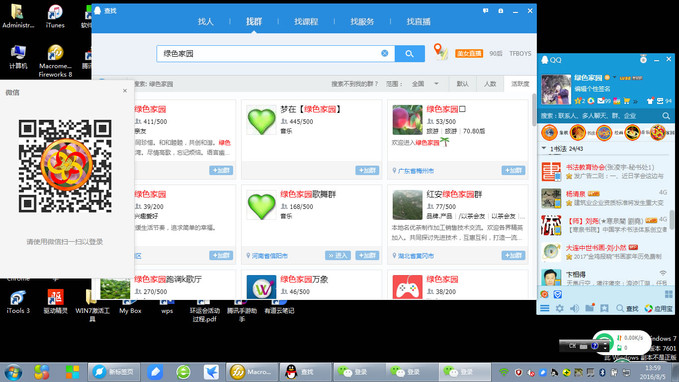
Task: Click +加群 on 梦在【绿色家园】 card
Action: (367, 170)
